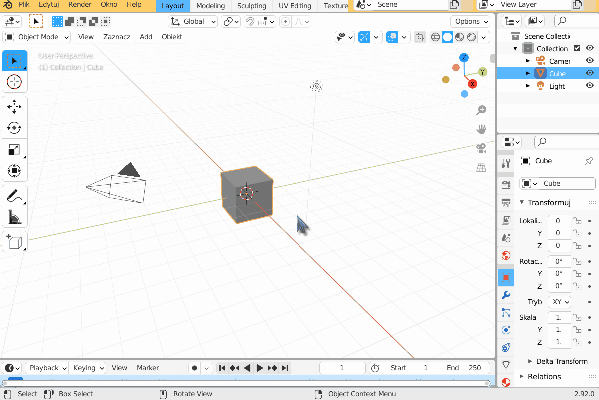The height and width of the screenshot is (400, 599).
Task: Click the Options button in the header
Action: click(x=471, y=21)
